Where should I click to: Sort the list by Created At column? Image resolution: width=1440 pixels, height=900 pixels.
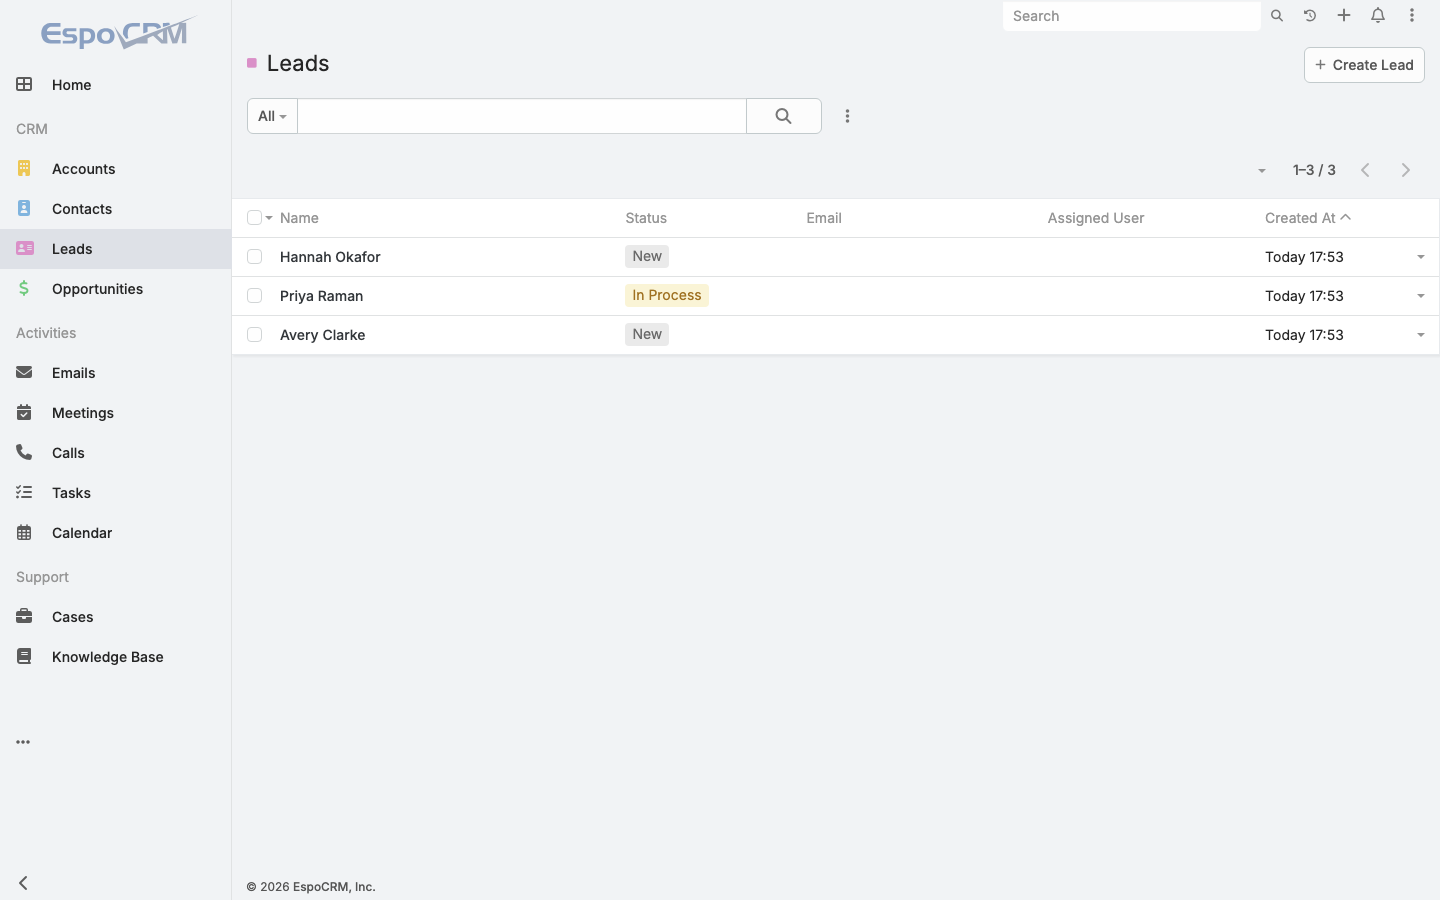[1300, 218]
